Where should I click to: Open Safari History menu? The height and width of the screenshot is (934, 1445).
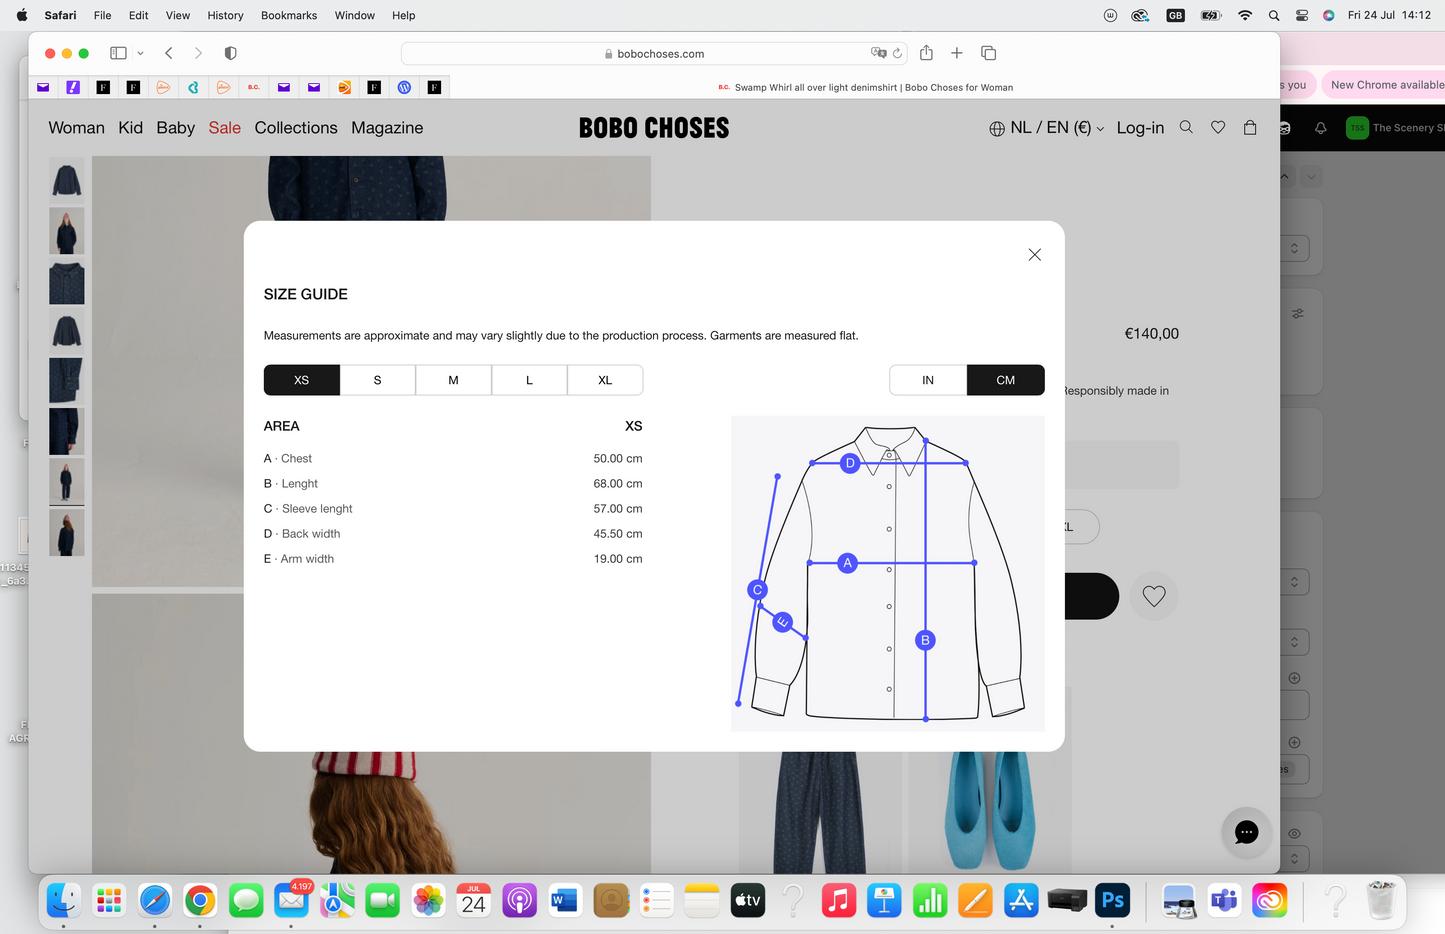click(225, 15)
